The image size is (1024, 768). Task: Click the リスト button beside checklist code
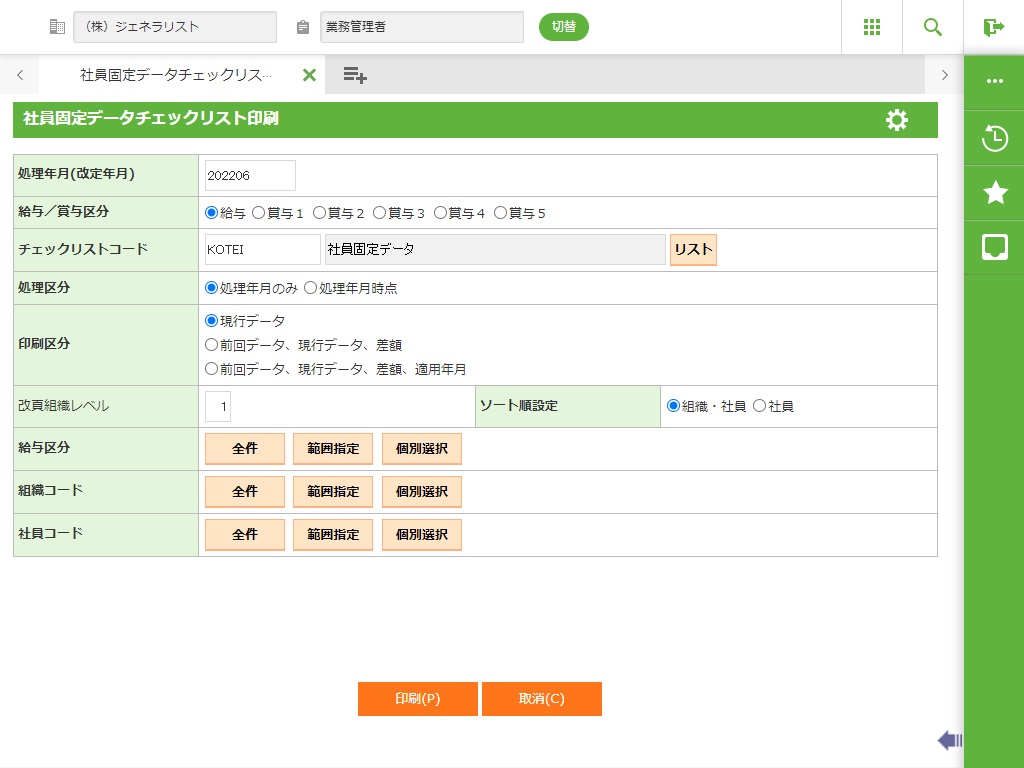click(x=693, y=250)
